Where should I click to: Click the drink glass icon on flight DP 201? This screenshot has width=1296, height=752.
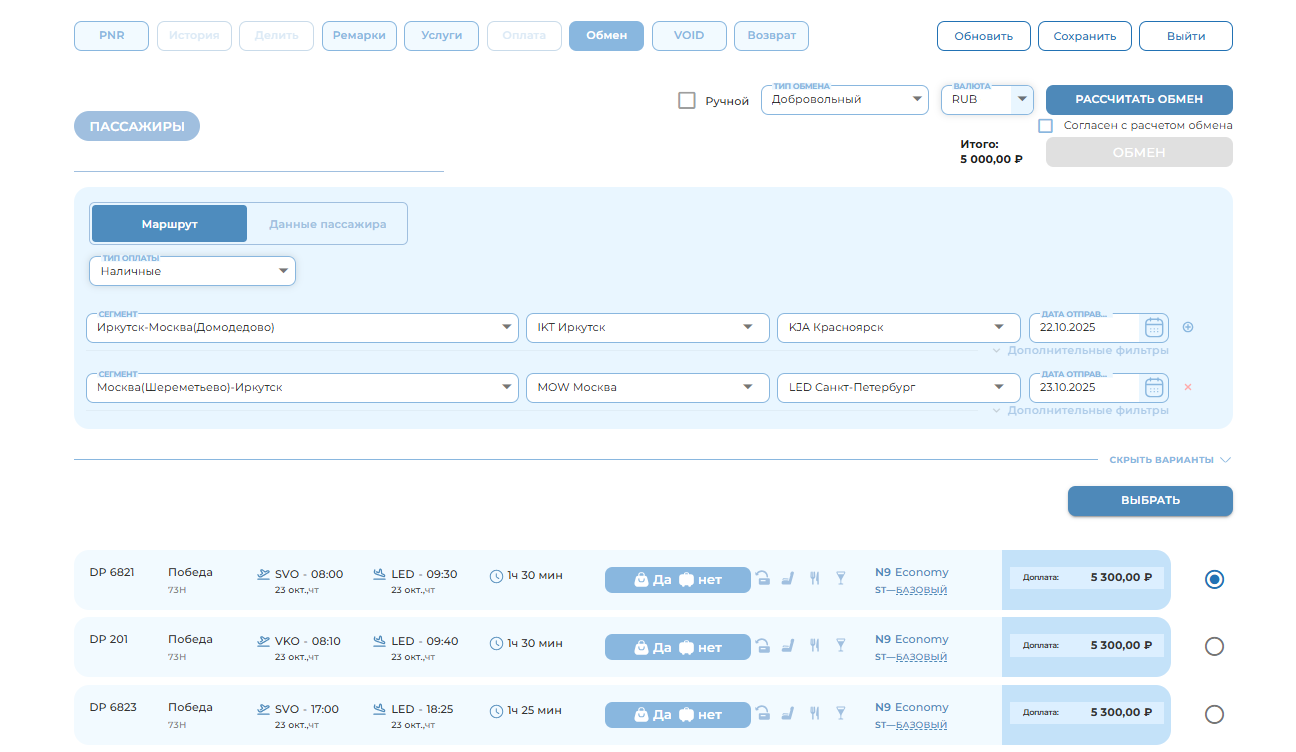(840, 646)
